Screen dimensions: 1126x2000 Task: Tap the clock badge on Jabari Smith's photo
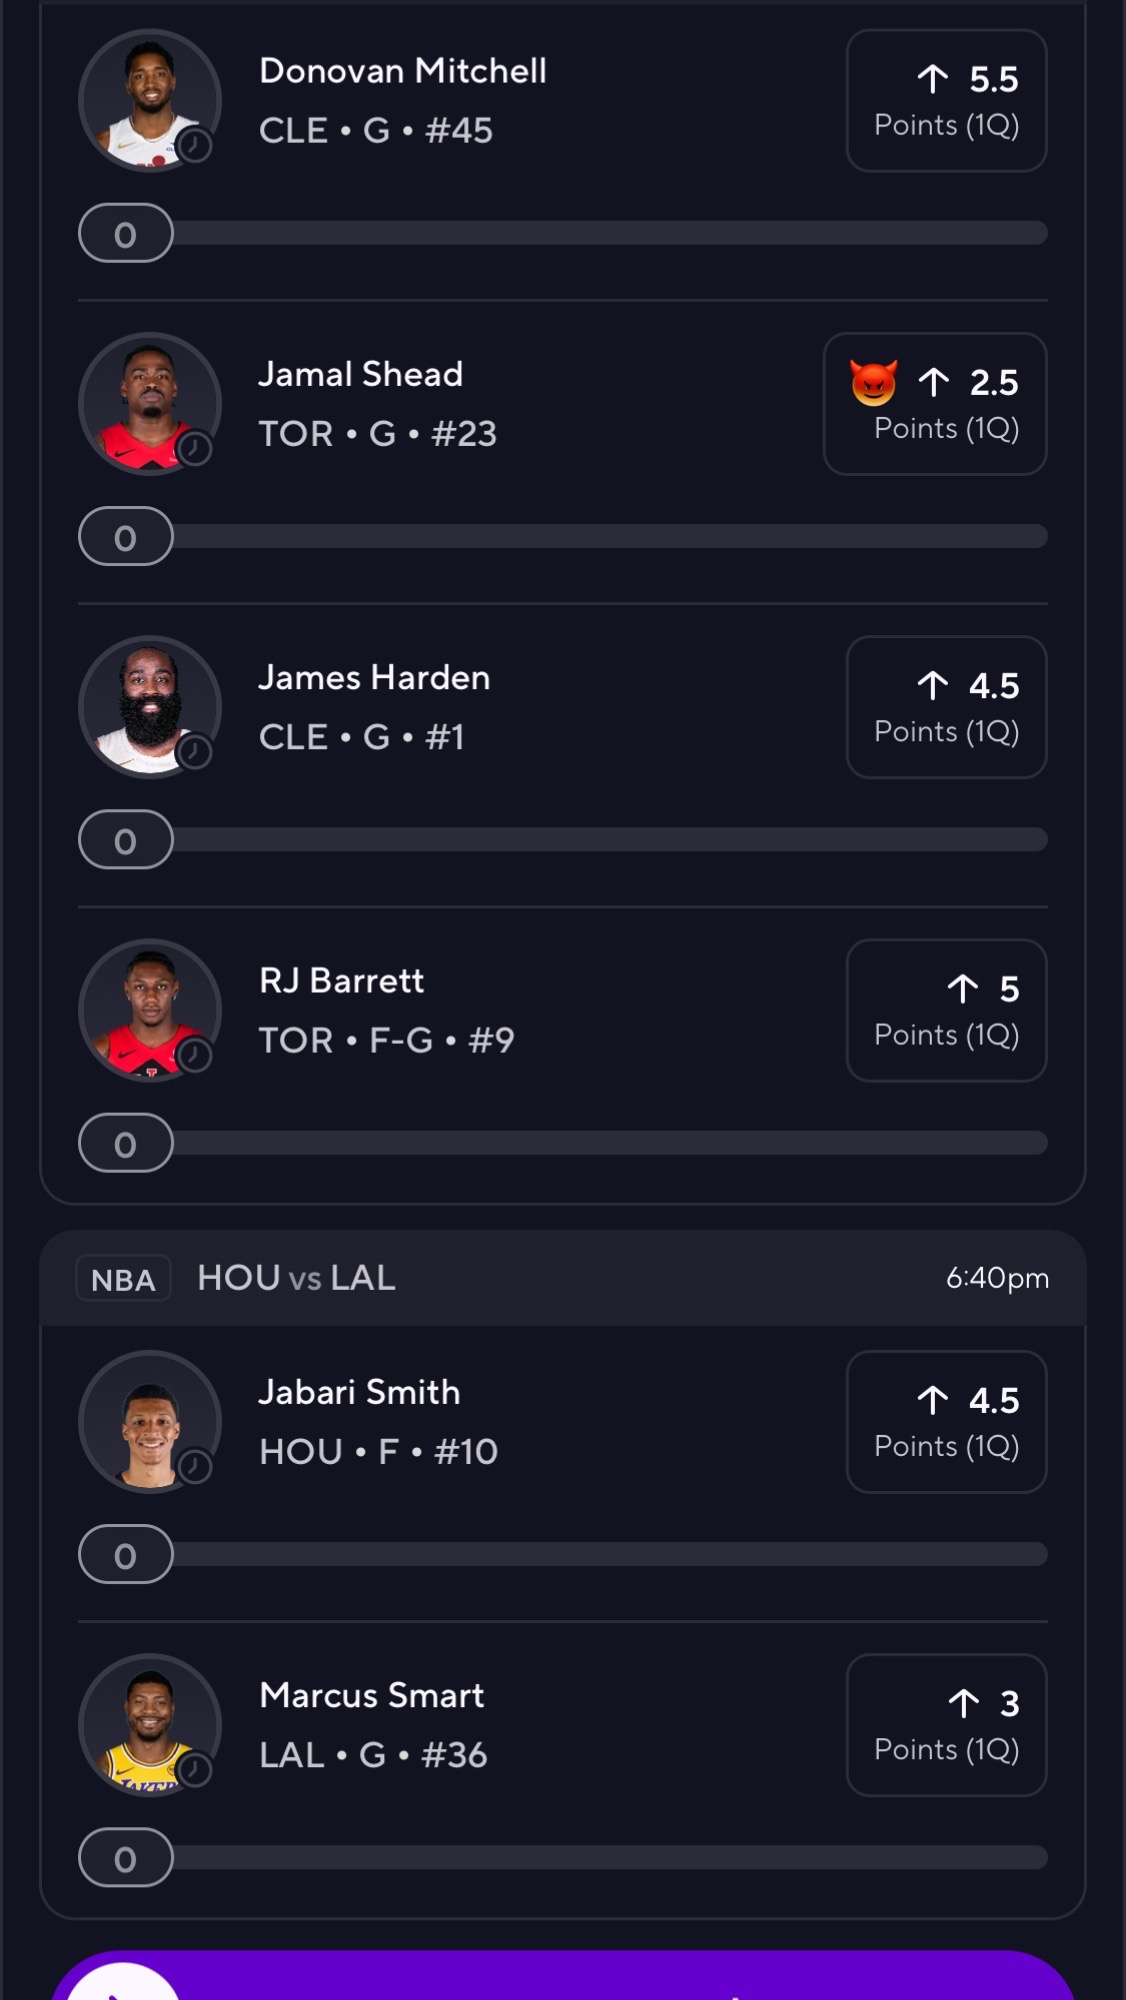click(195, 1467)
